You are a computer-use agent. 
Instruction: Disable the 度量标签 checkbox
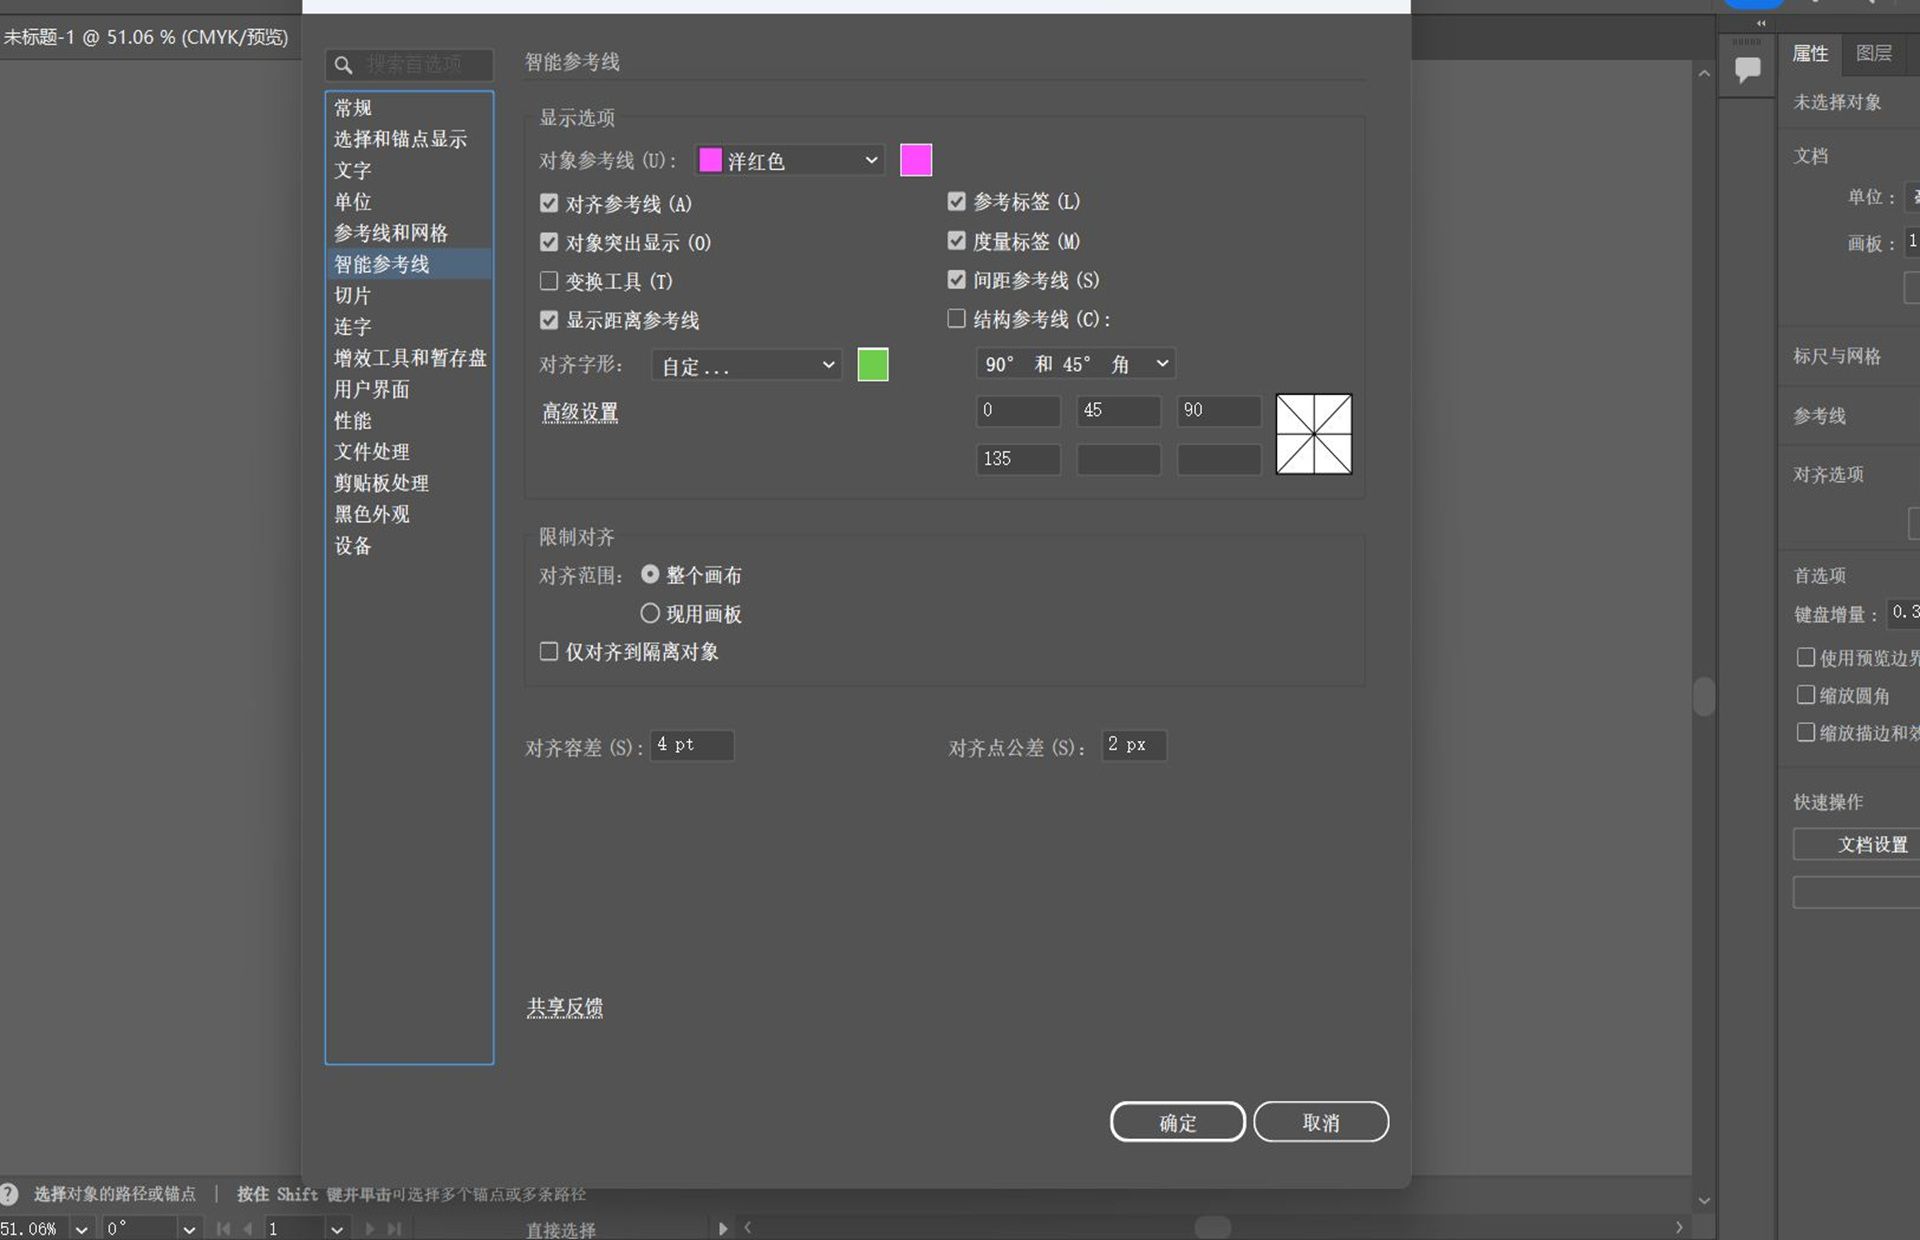coord(956,240)
